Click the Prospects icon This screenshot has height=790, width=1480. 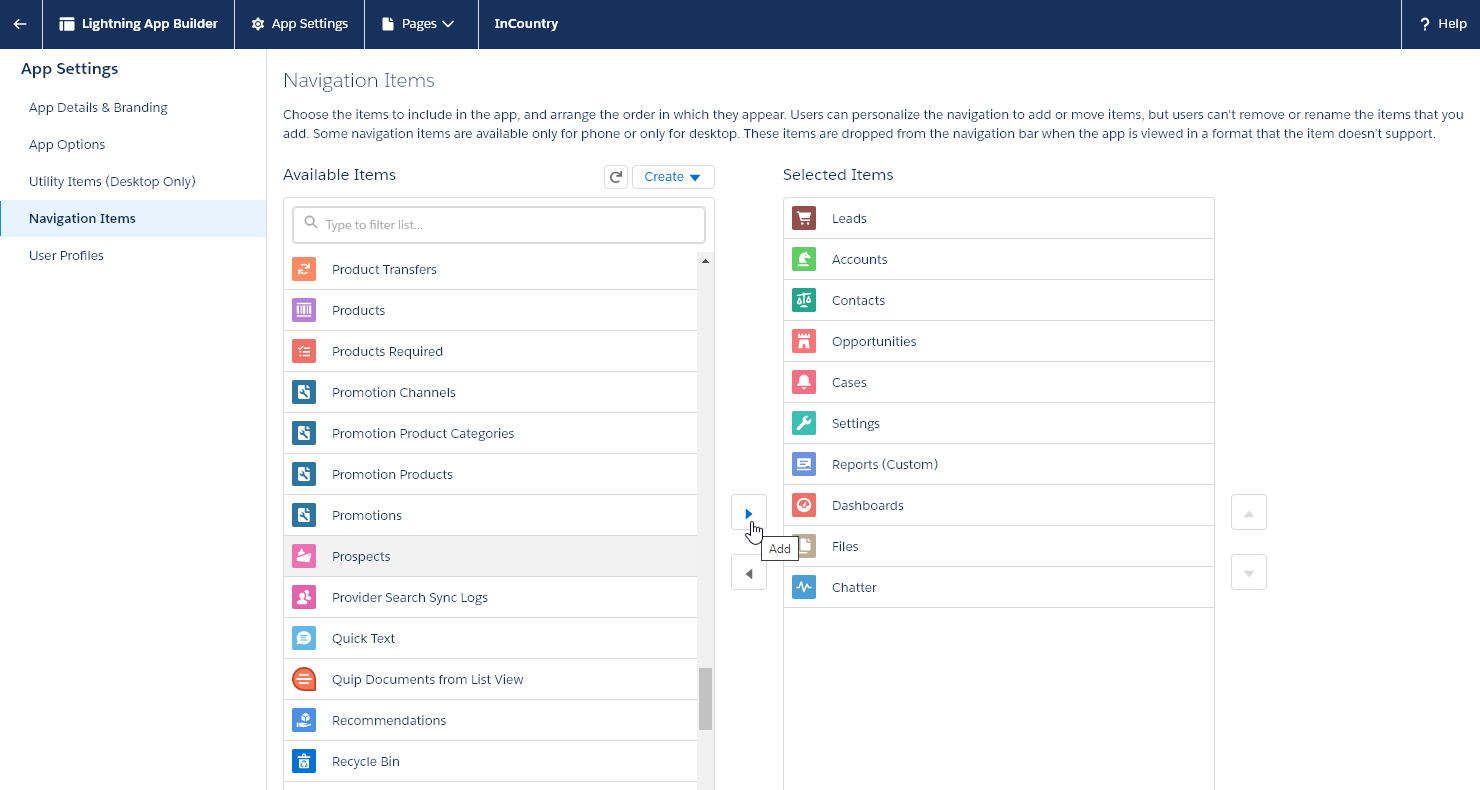click(304, 556)
